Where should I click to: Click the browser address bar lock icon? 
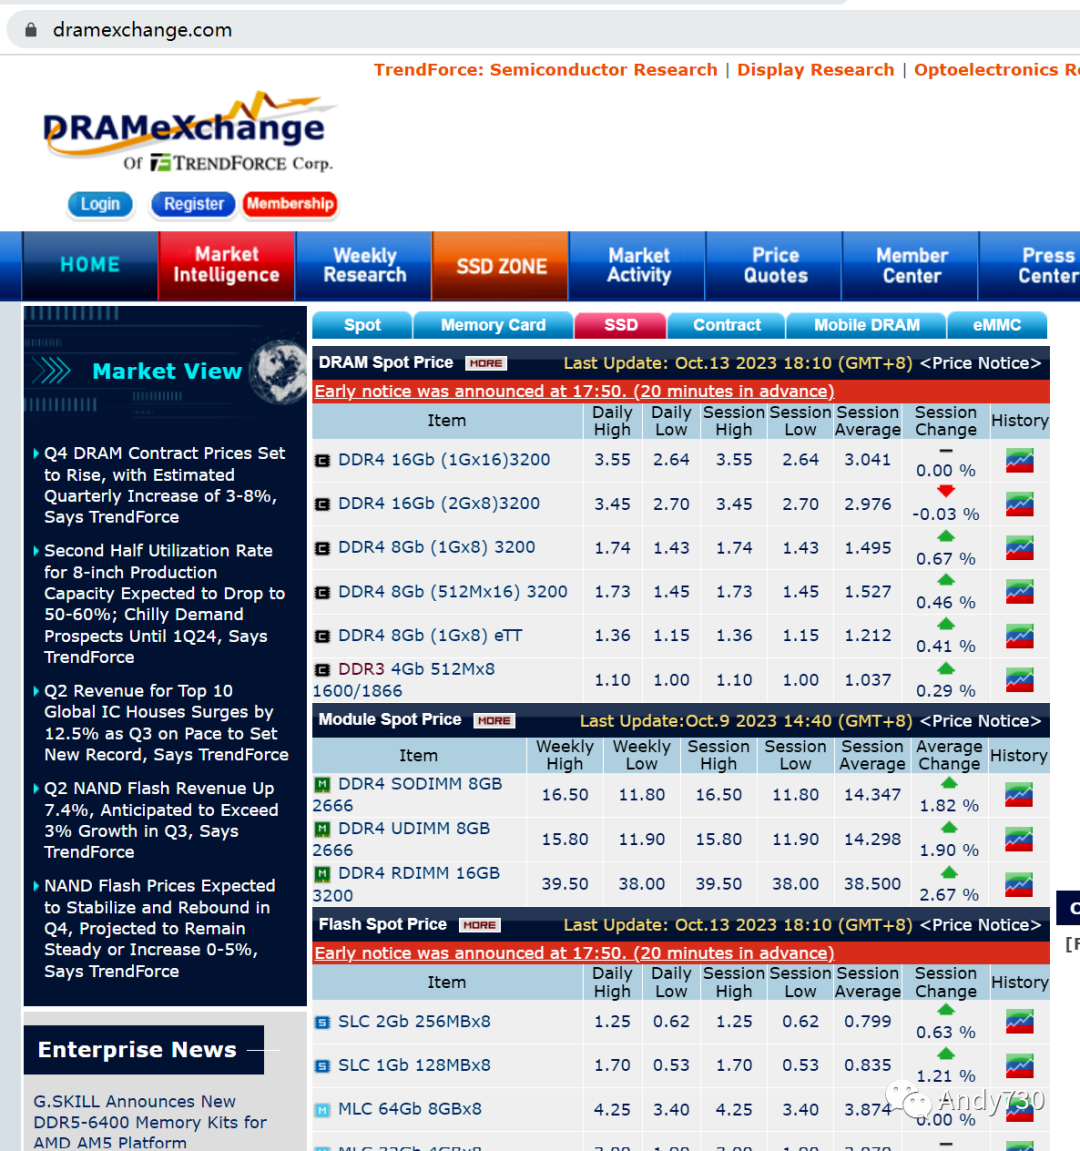pos(31,30)
